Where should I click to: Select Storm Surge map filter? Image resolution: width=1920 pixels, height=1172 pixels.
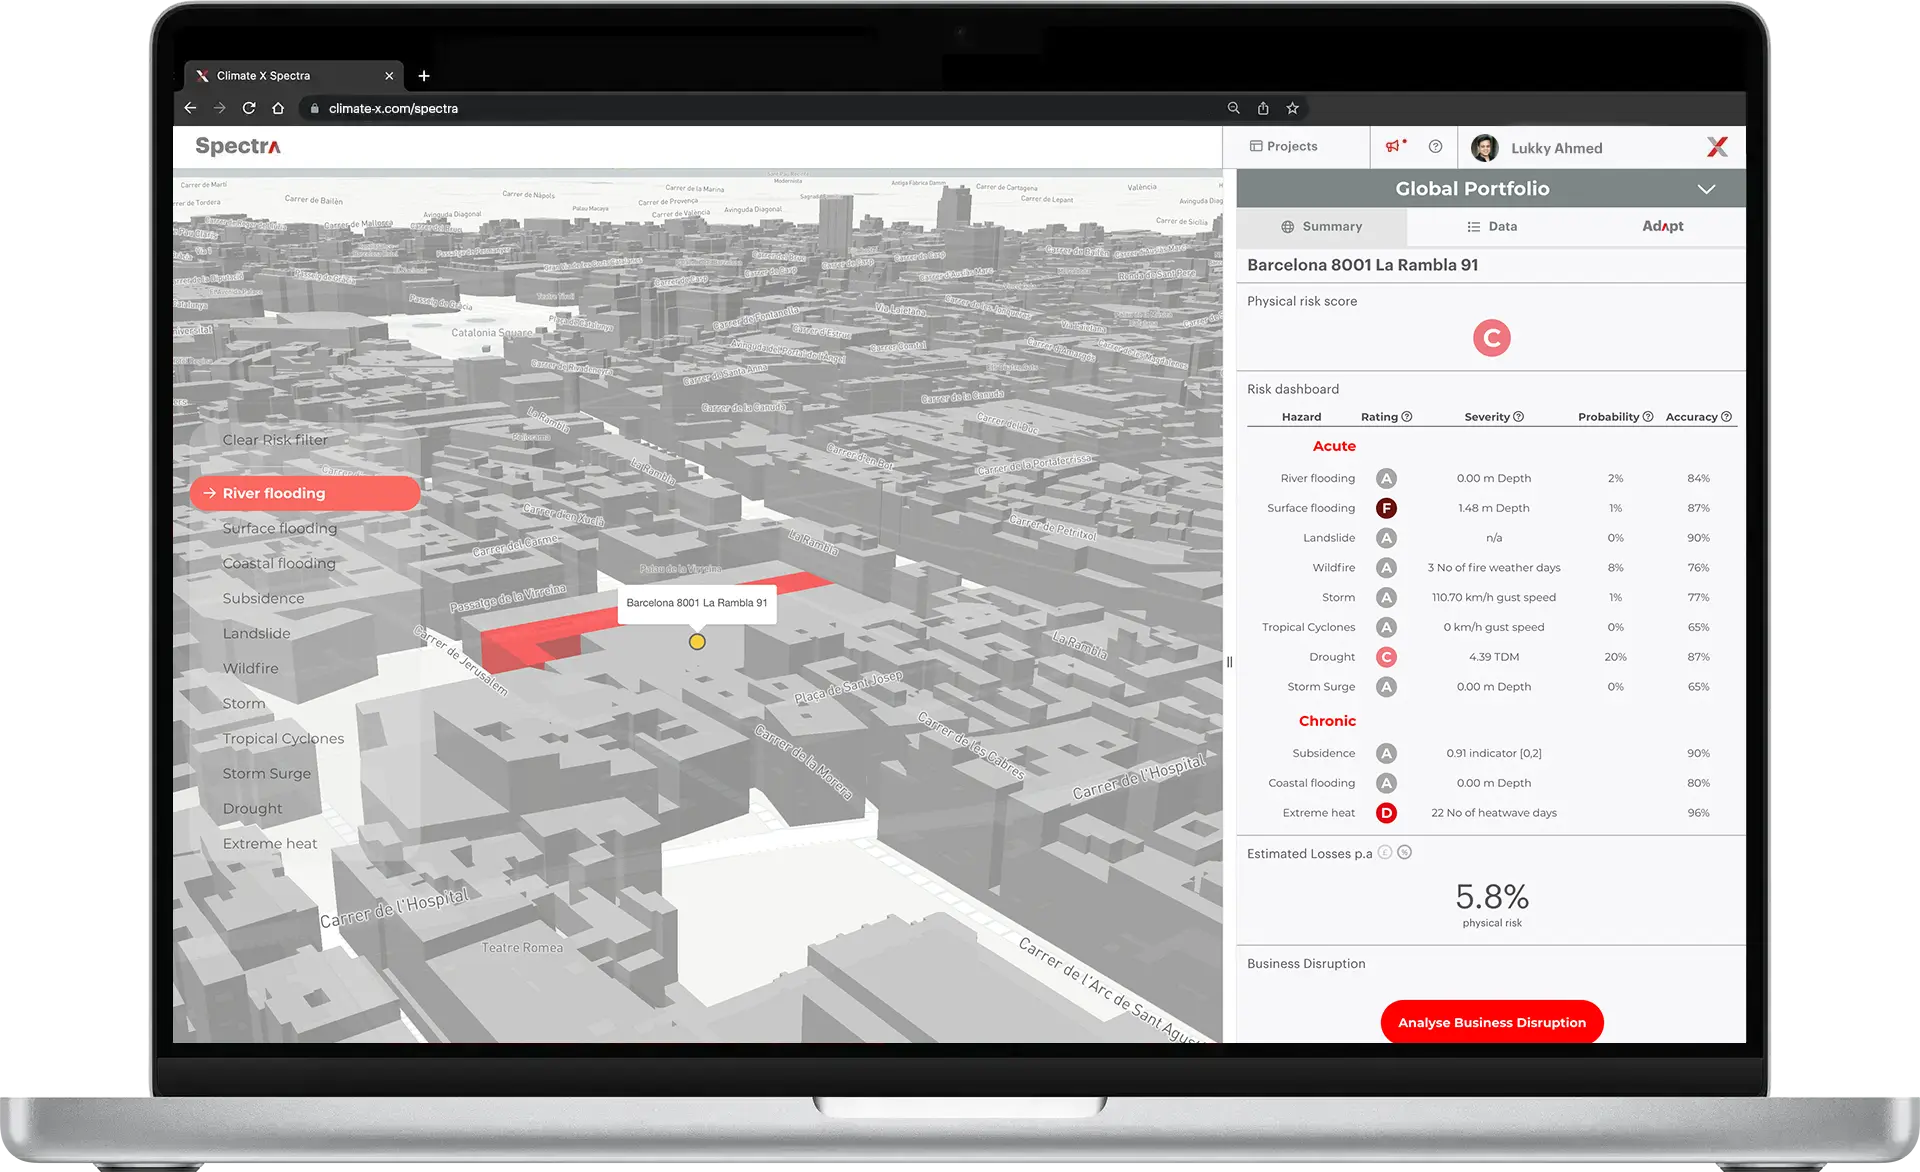(x=267, y=774)
